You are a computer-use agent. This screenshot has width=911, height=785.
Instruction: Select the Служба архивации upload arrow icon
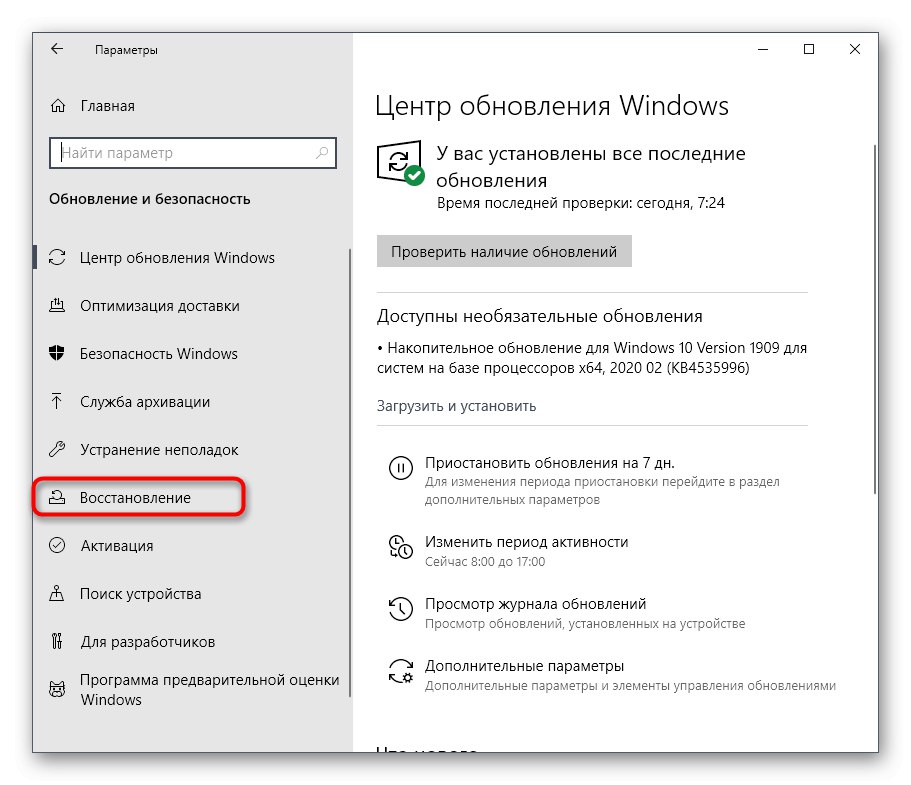pyautogui.click(x=57, y=402)
